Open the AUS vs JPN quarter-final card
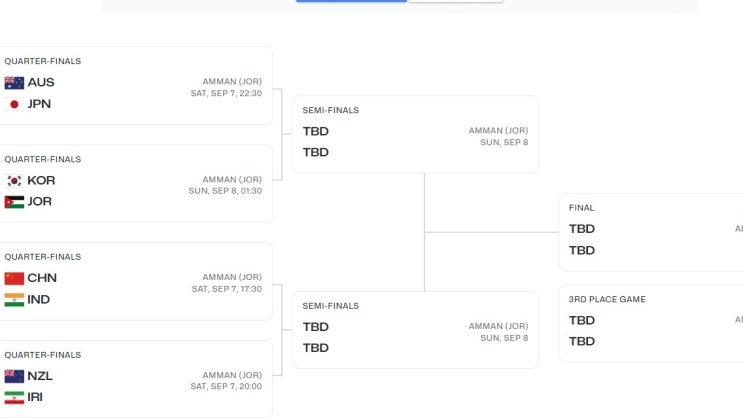The width and height of the screenshot is (743, 418). [135, 86]
